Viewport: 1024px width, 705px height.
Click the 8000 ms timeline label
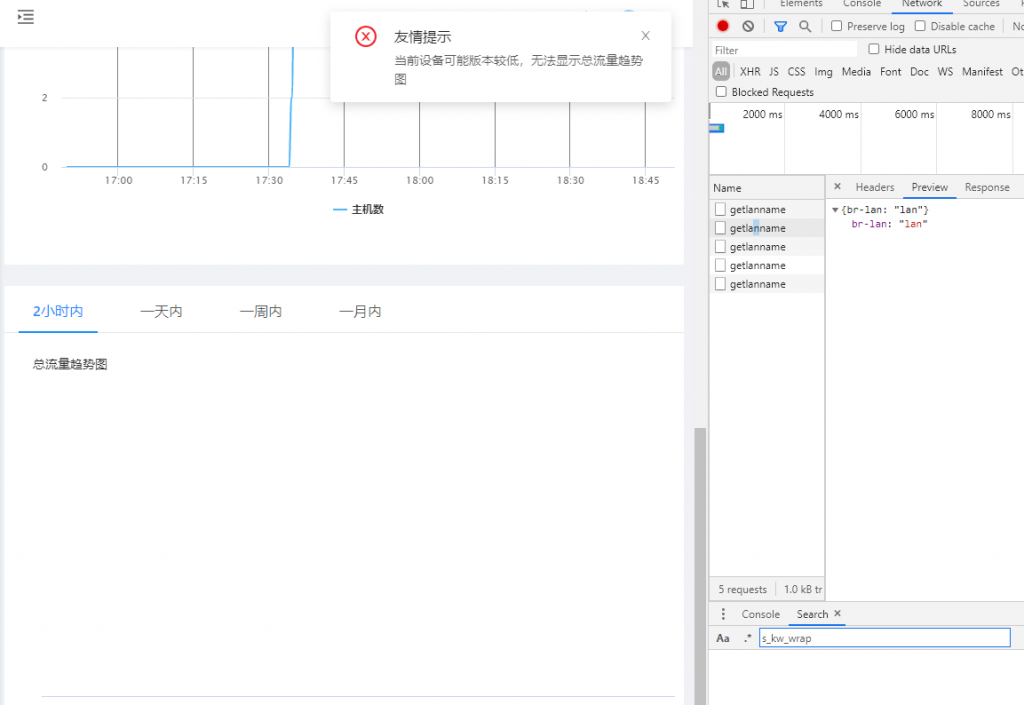pyautogui.click(x=991, y=114)
